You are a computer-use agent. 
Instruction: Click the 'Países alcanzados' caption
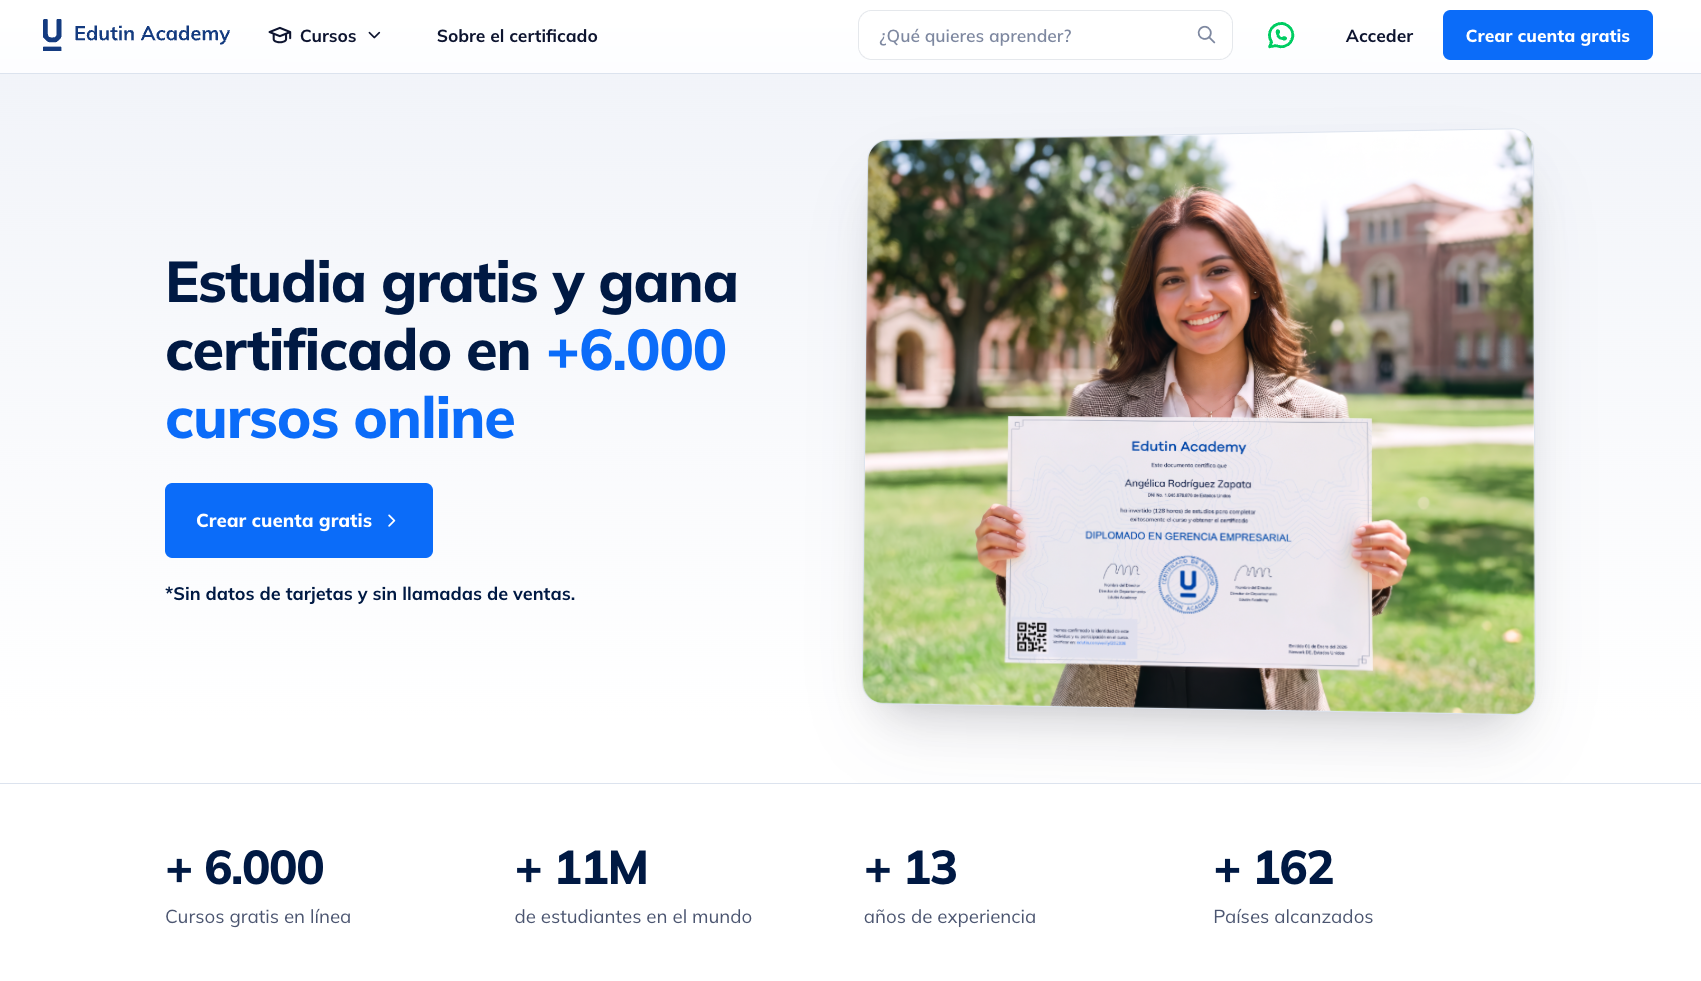[x=1293, y=917]
